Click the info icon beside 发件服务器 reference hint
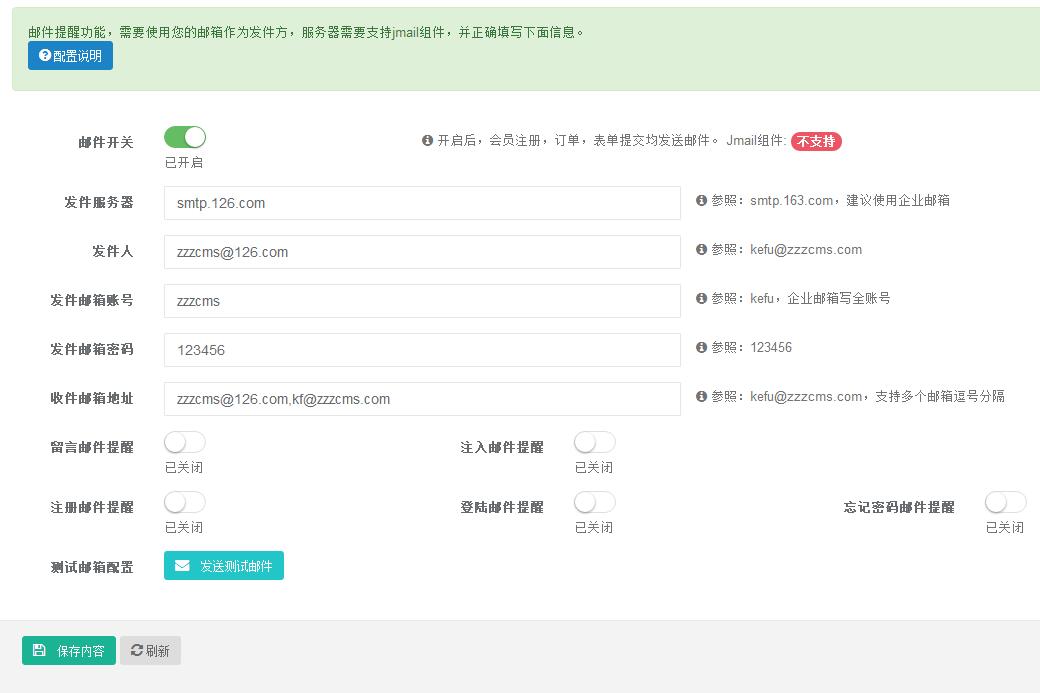The image size is (1040, 693). click(x=702, y=200)
